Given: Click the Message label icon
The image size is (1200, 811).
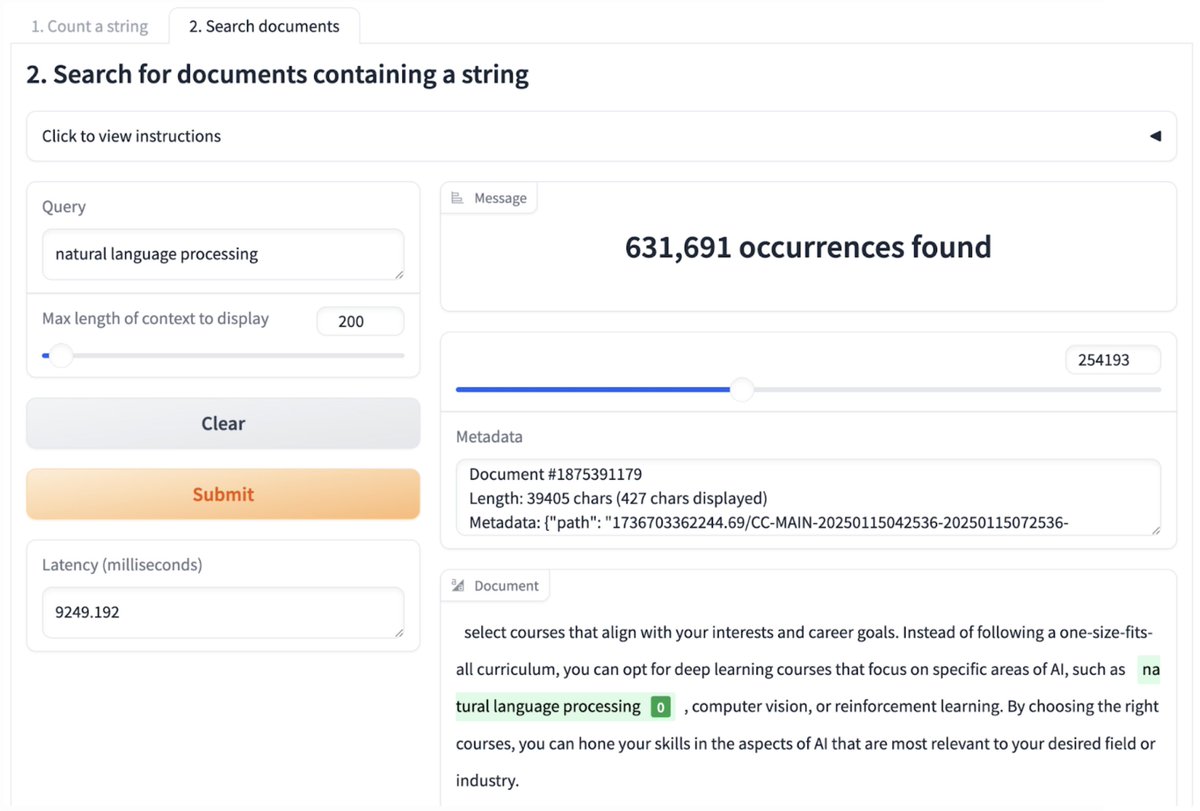Looking at the screenshot, I should (458, 198).
